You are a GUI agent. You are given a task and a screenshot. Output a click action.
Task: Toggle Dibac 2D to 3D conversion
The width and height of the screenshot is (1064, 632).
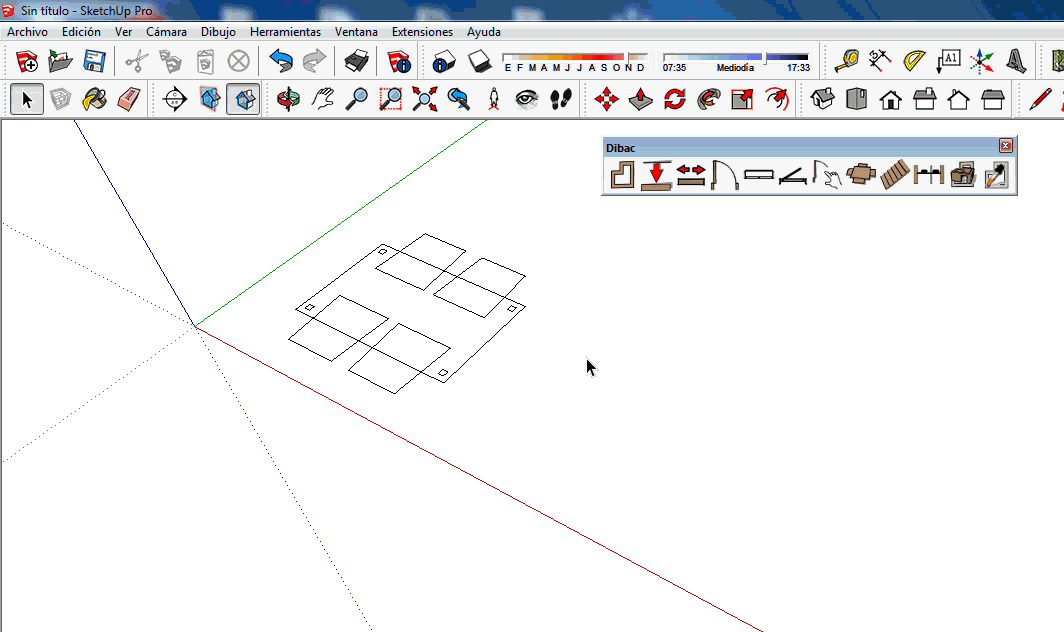[x=964, y=176]
